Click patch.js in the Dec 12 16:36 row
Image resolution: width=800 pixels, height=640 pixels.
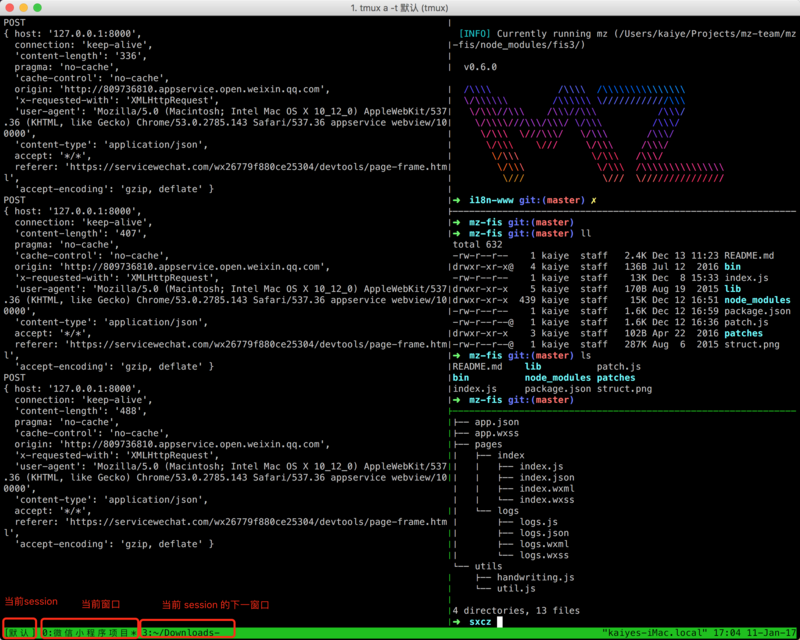coord(746,322)
